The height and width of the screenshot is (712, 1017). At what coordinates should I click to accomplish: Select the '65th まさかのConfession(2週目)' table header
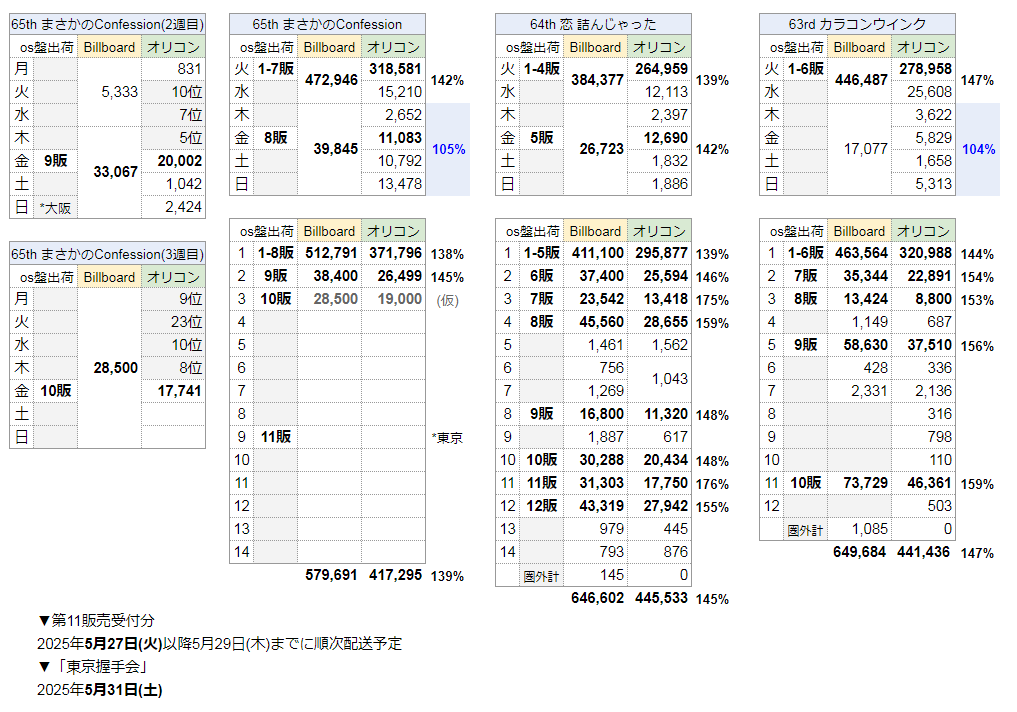pyautogui.click(x=108, y=25)
